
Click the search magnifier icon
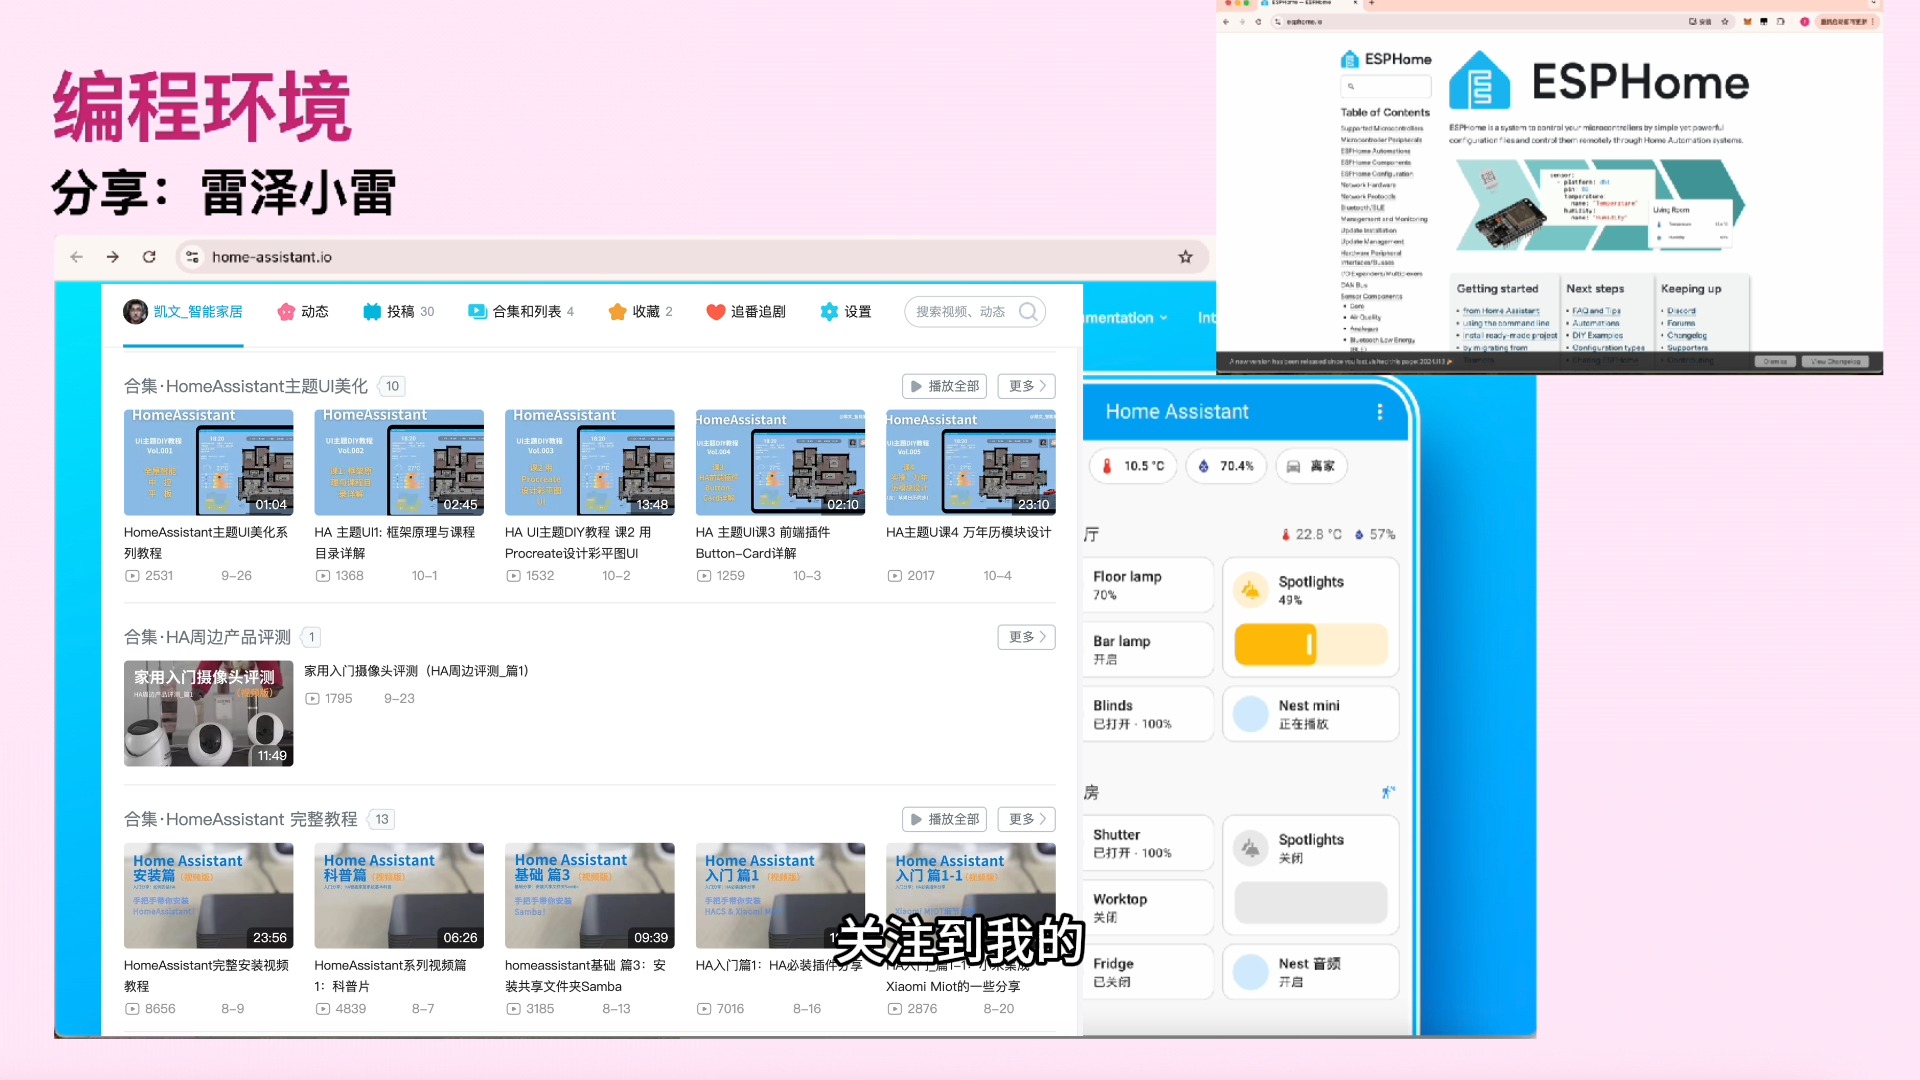click(x=1028, y=312)
